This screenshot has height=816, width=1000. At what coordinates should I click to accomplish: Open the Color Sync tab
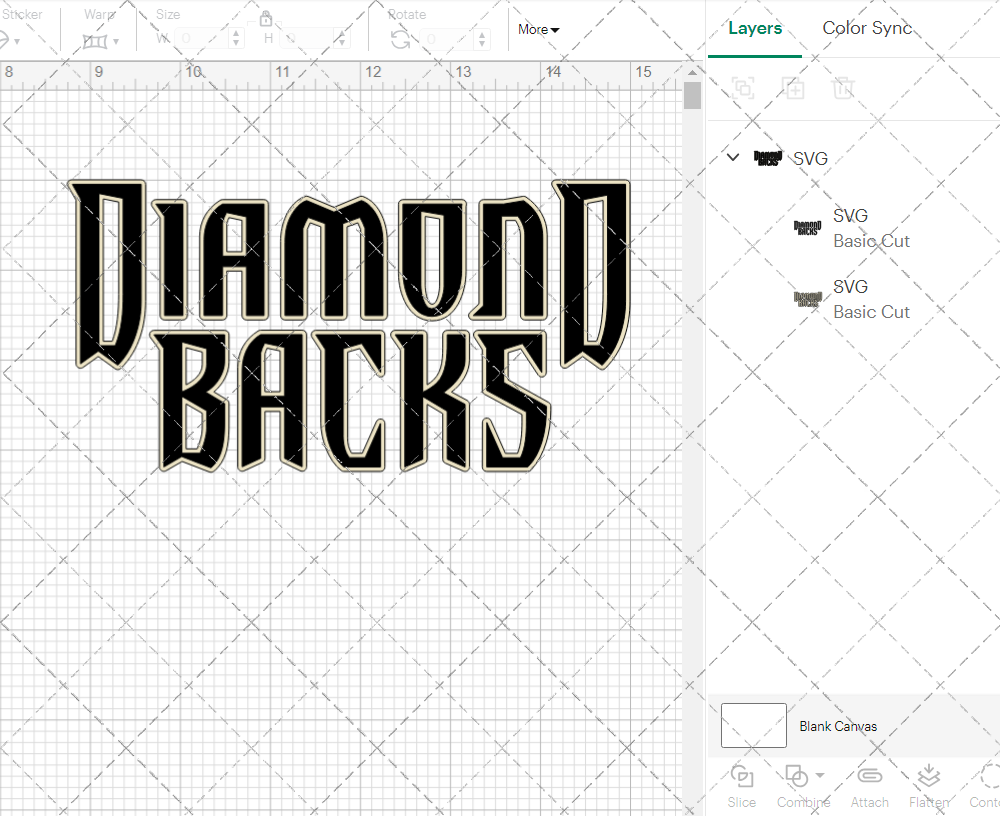pyautogui.click(x=867, y=28)
